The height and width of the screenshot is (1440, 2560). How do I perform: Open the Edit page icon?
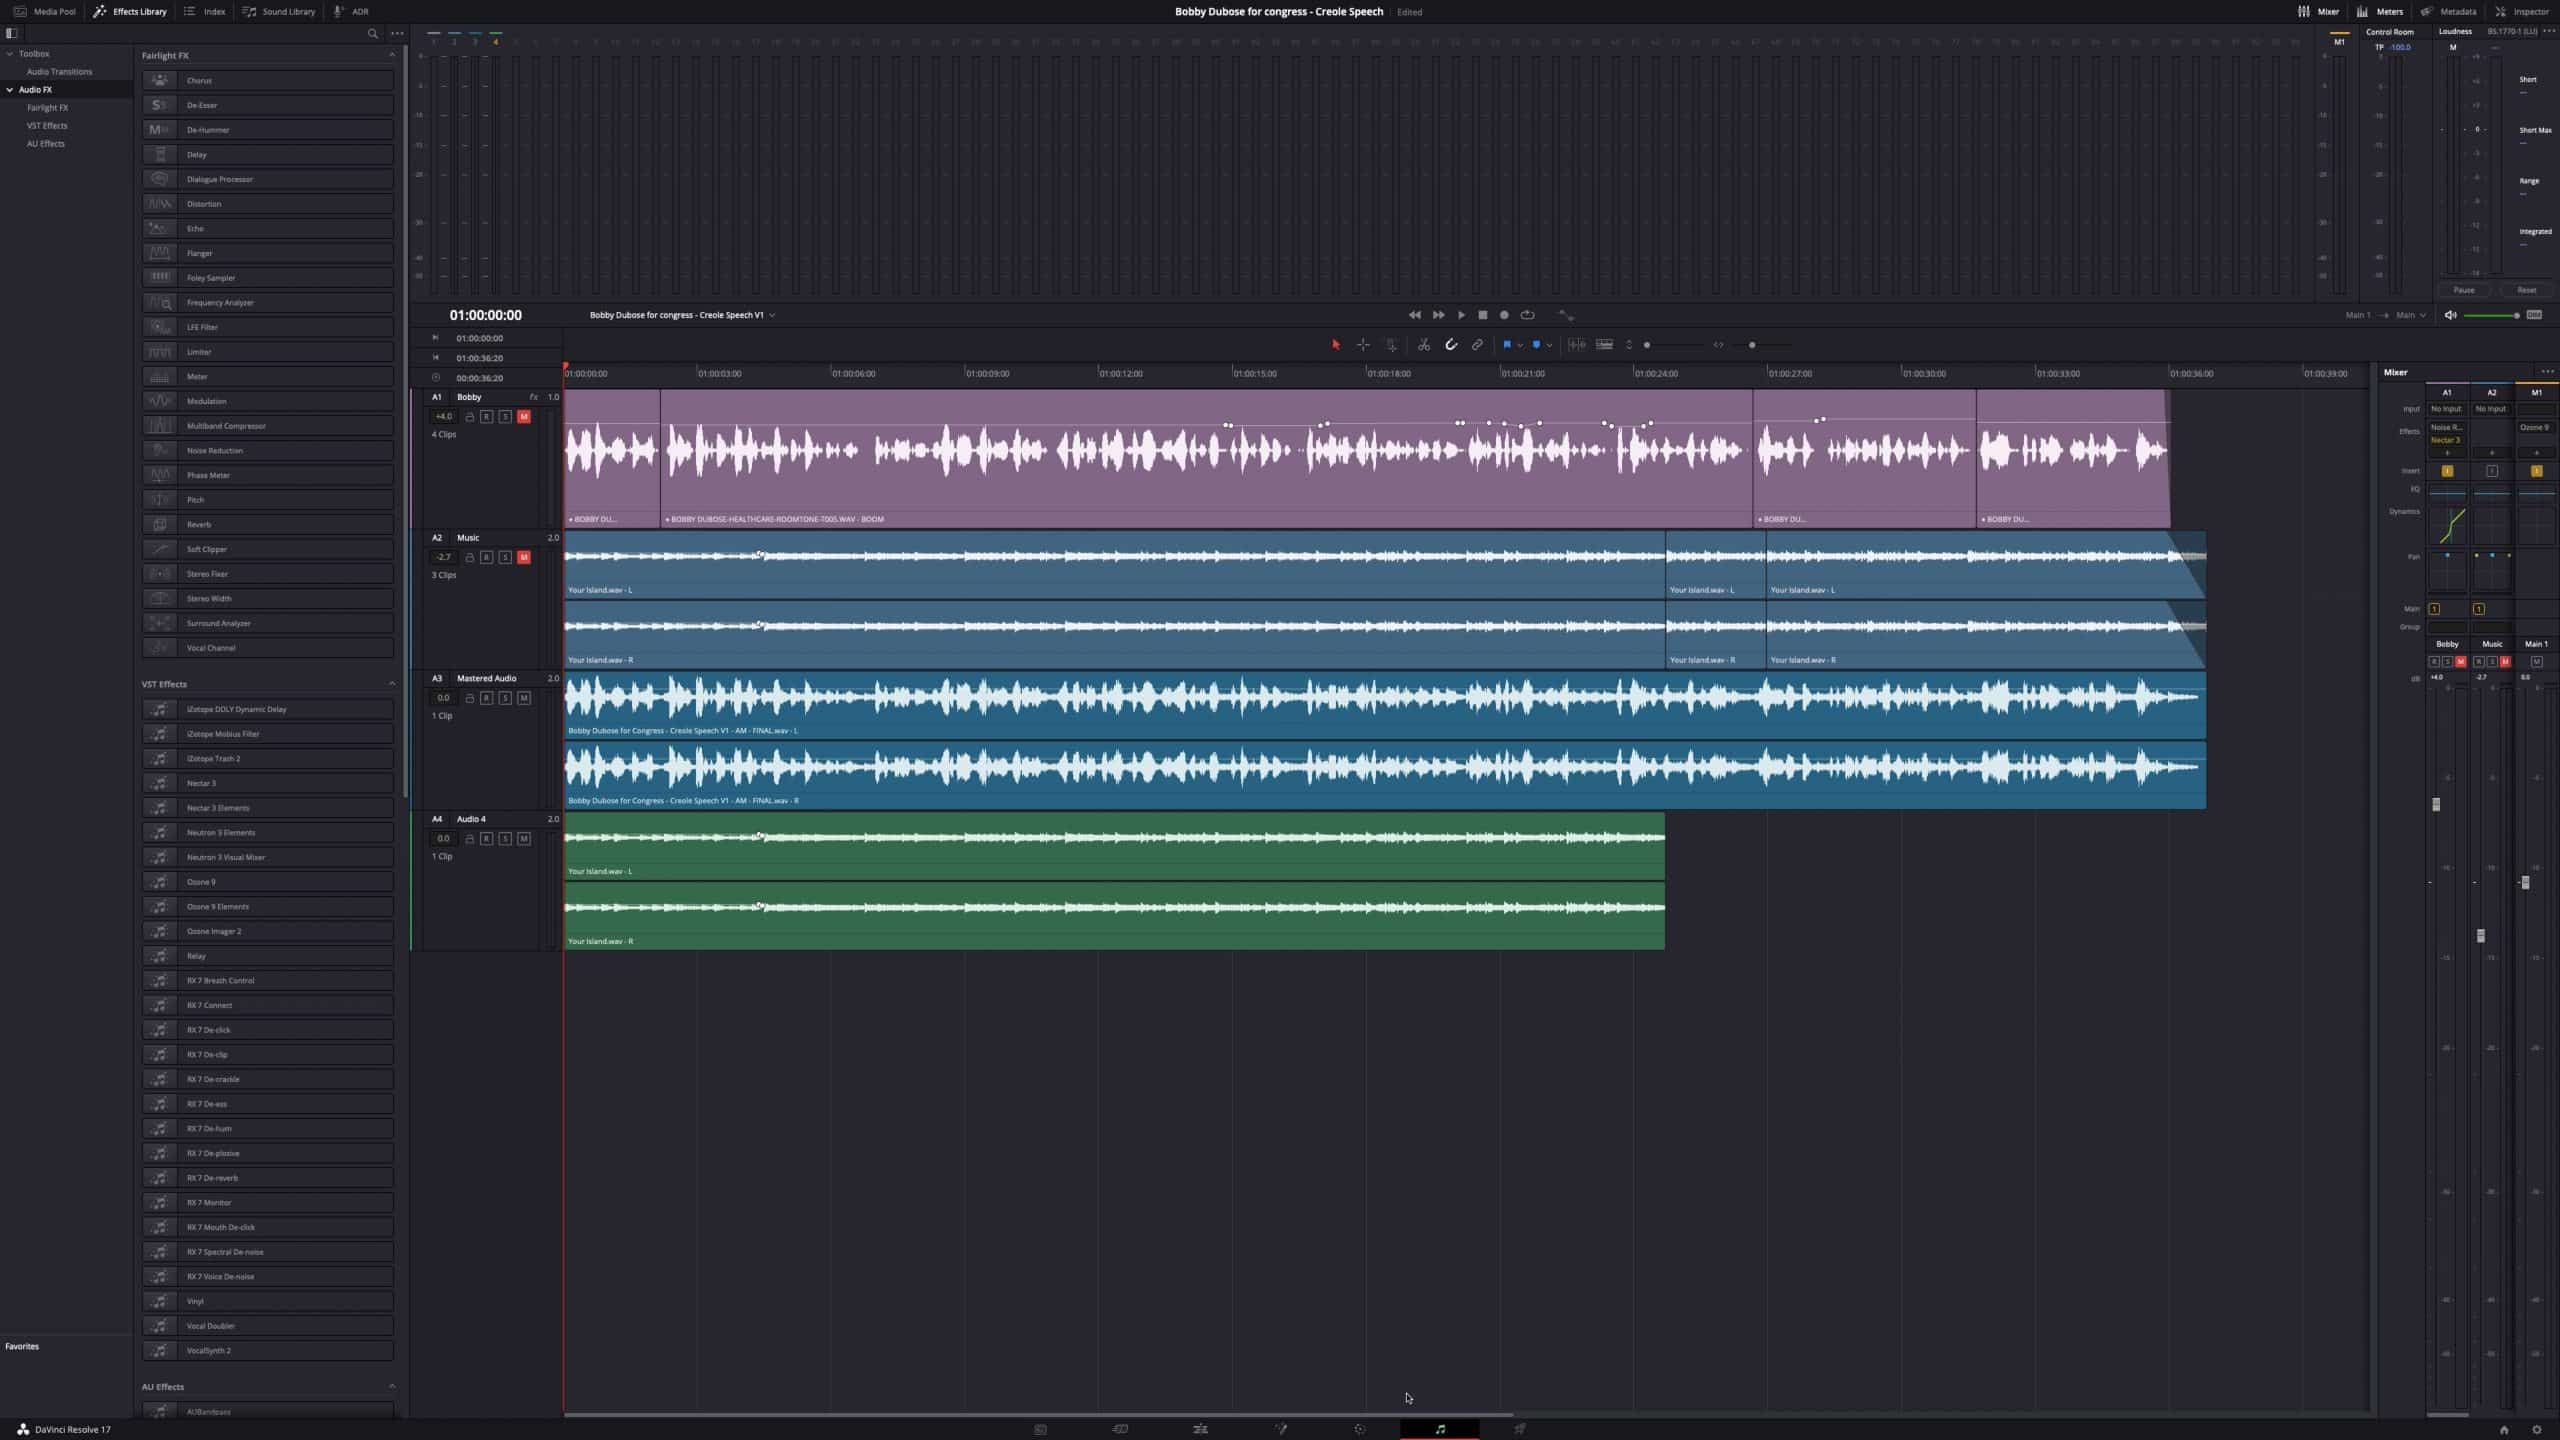coord(1200,1429)
